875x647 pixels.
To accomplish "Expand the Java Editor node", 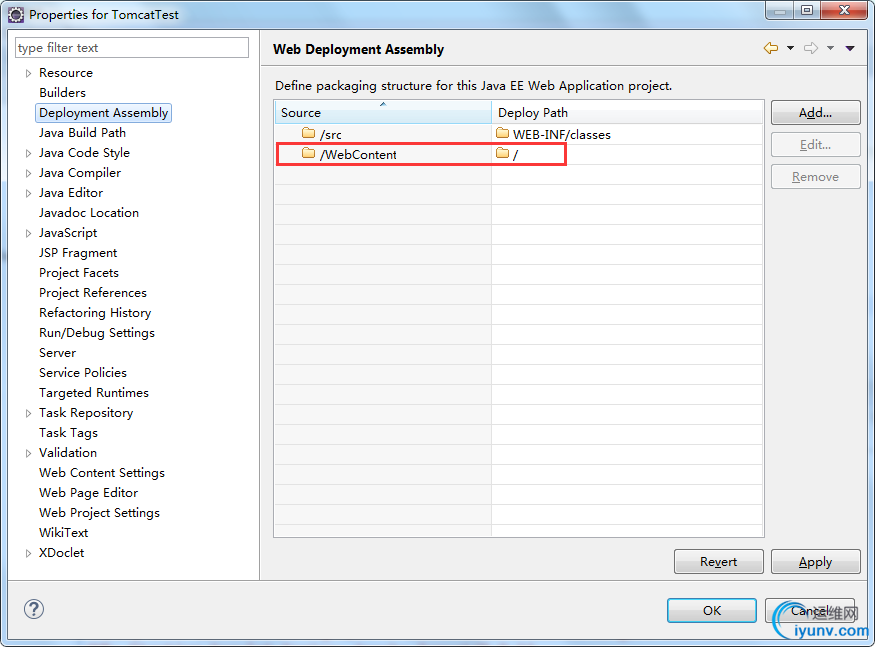I will [x=28, y=193].
